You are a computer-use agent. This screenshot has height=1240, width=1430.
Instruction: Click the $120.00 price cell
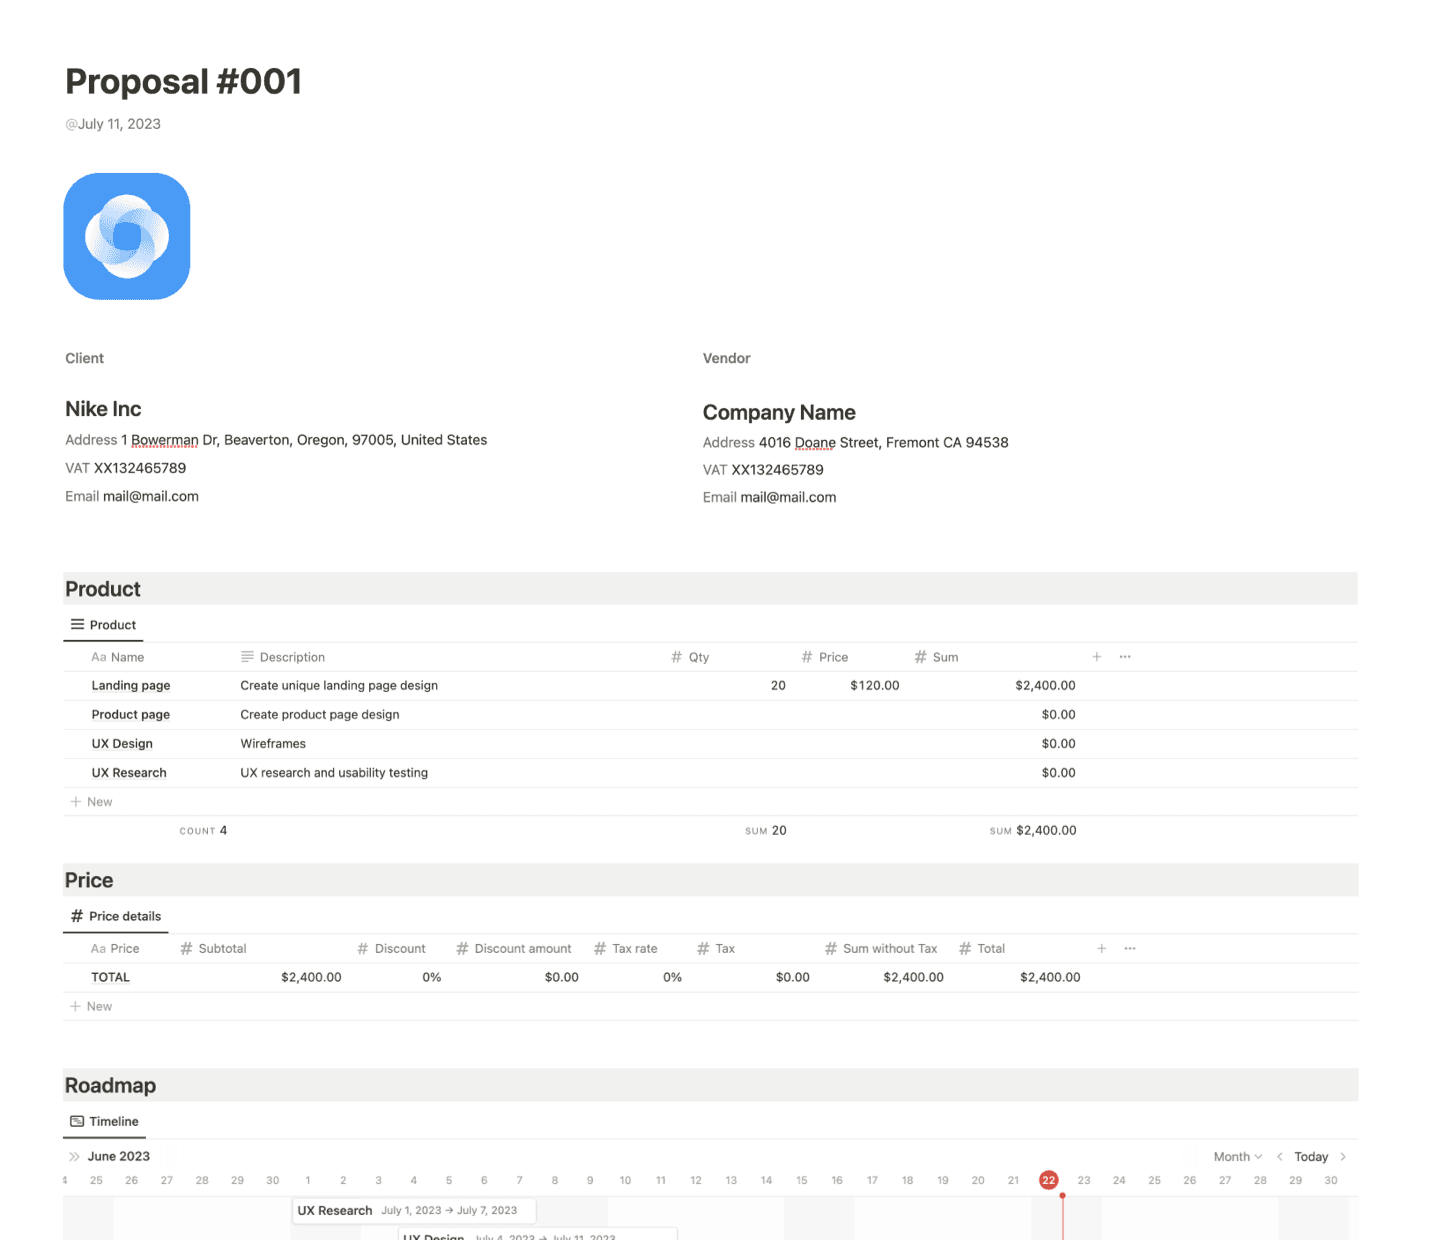[875, 686]
